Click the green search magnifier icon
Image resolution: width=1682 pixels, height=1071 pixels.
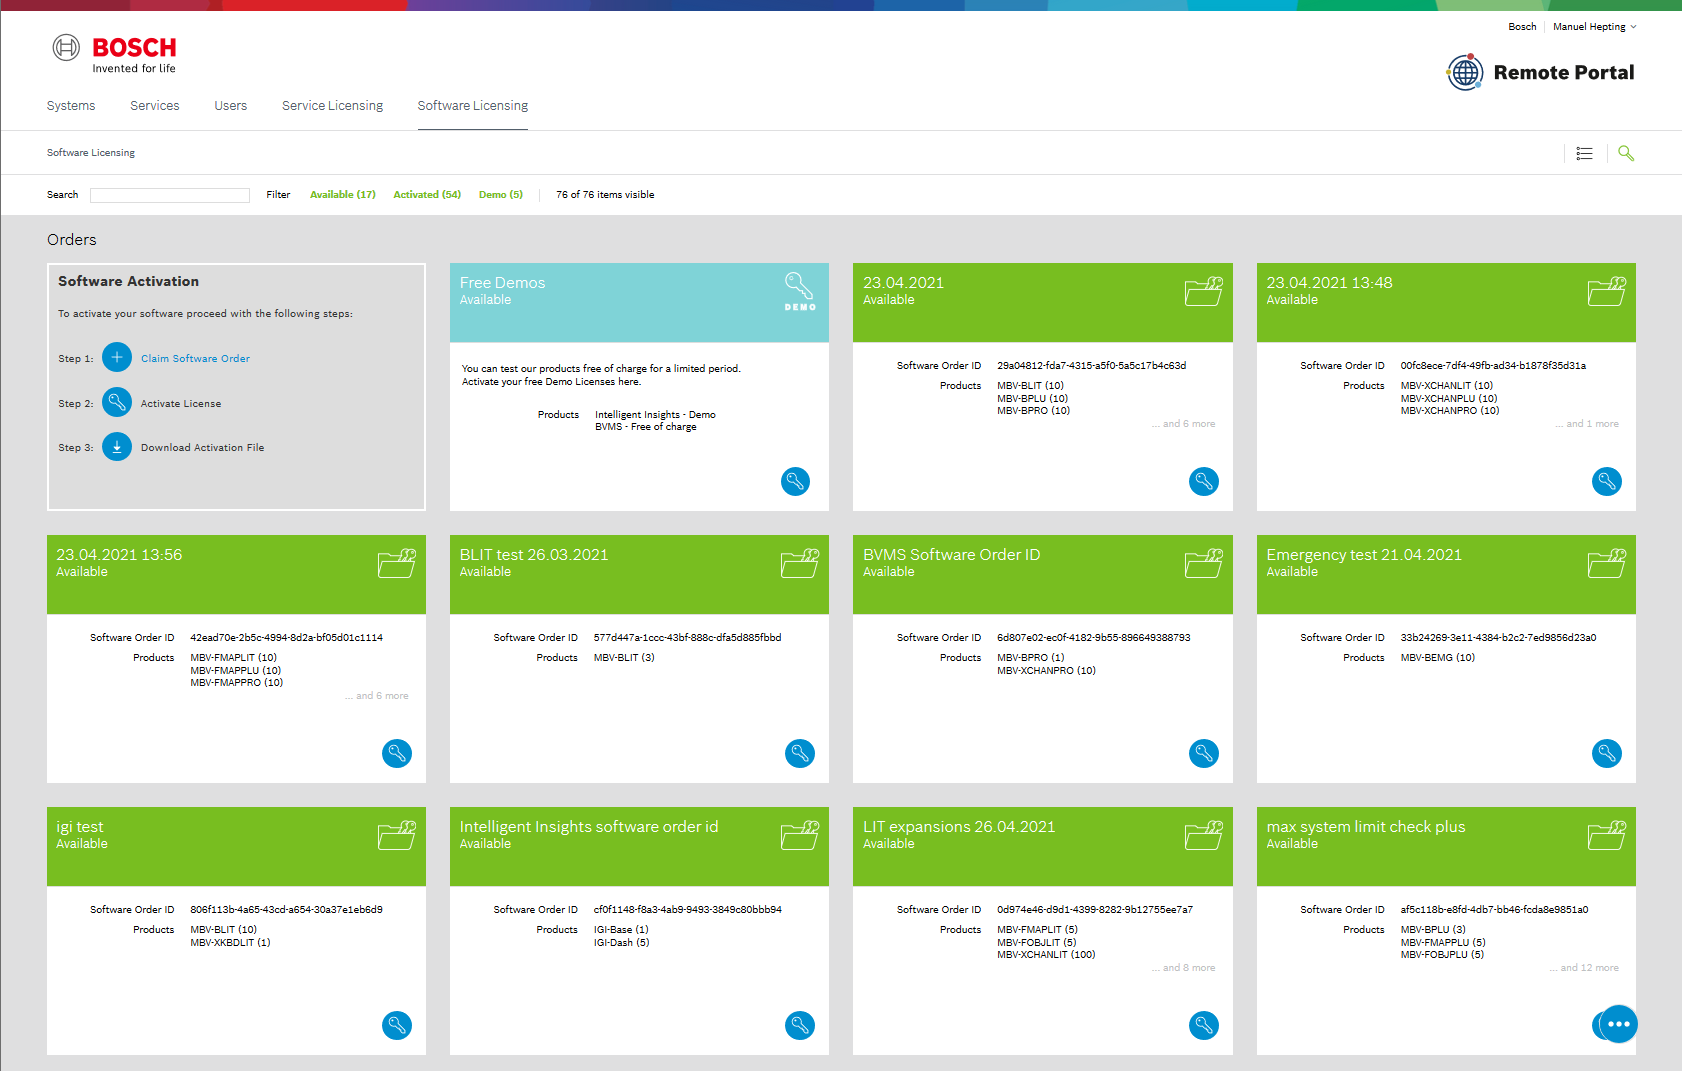(1626, 153)
